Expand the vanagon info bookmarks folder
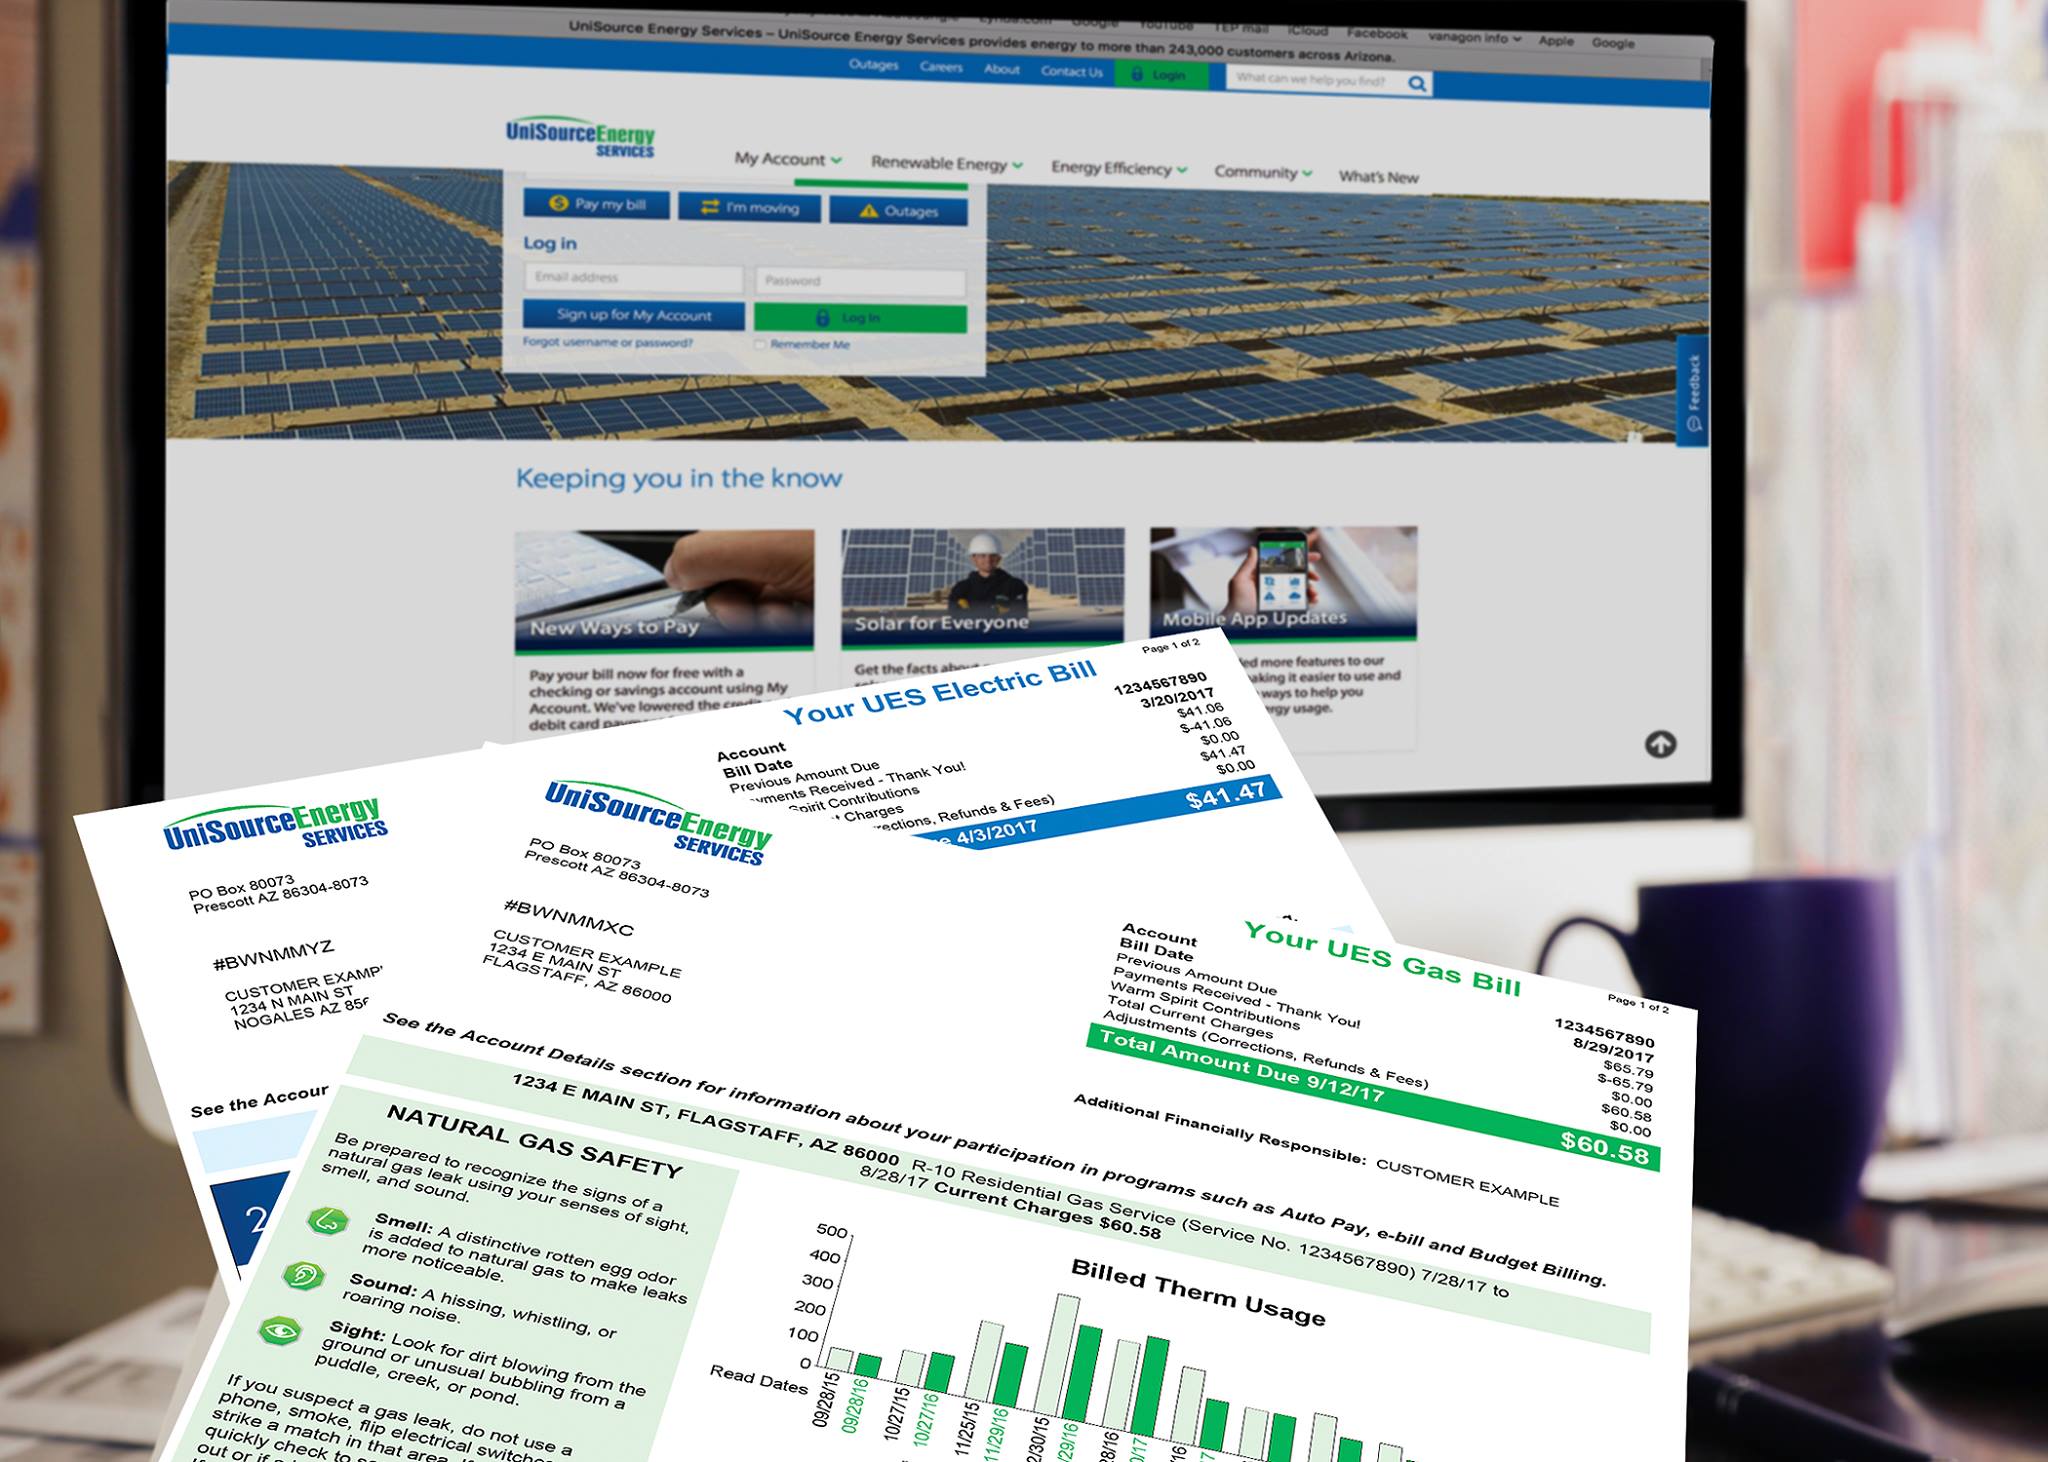The image size is (2048, 1462). coord(1474,38)
